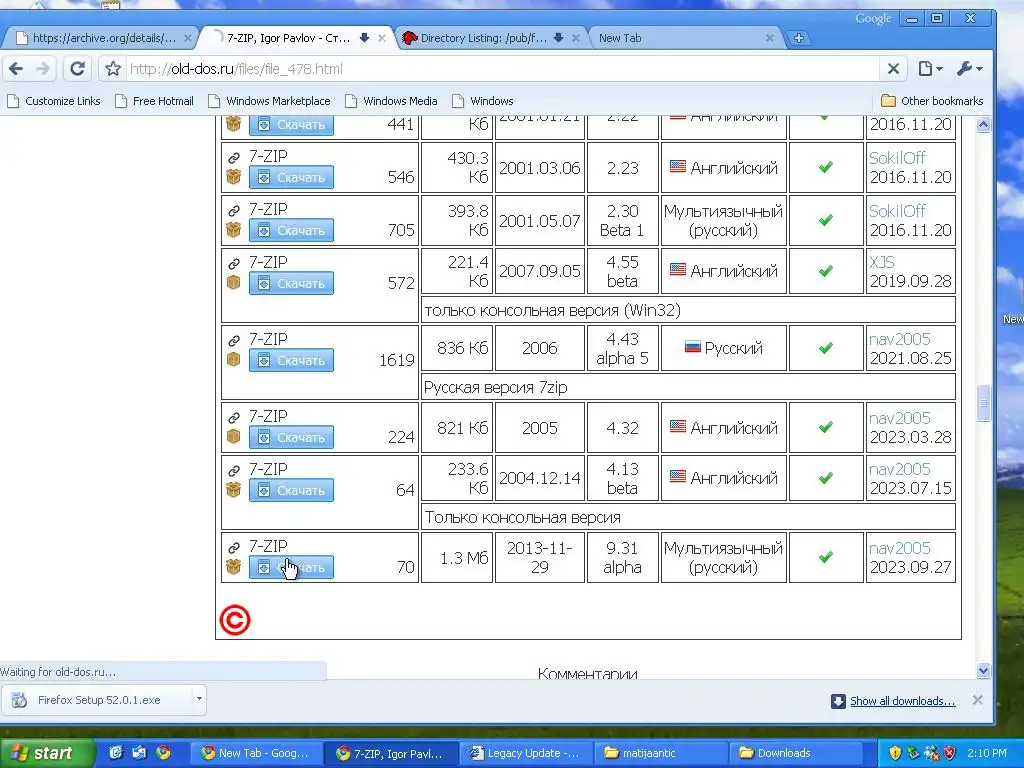This screenshot has height=768, width=1024.
Task: Launch Chrome from the quick launch bar
Action: (x=163, y=753)
